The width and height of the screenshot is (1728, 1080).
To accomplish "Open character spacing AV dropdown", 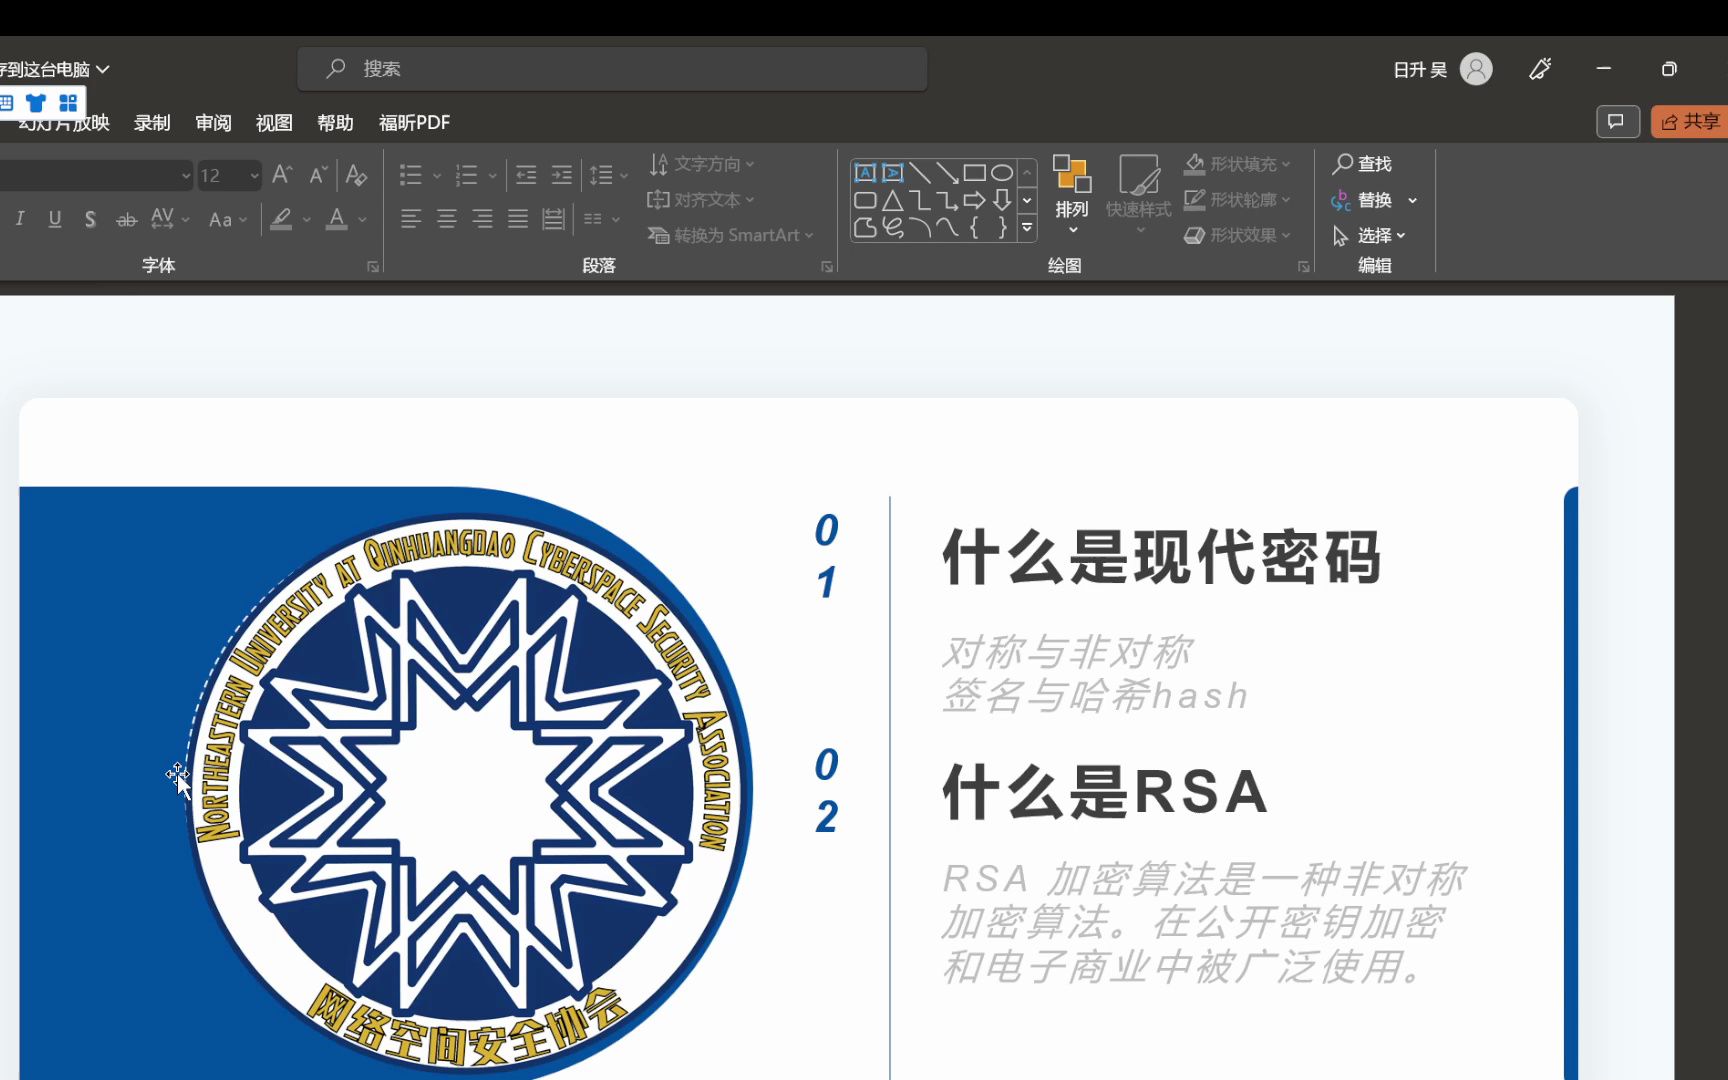I will 170,219.
